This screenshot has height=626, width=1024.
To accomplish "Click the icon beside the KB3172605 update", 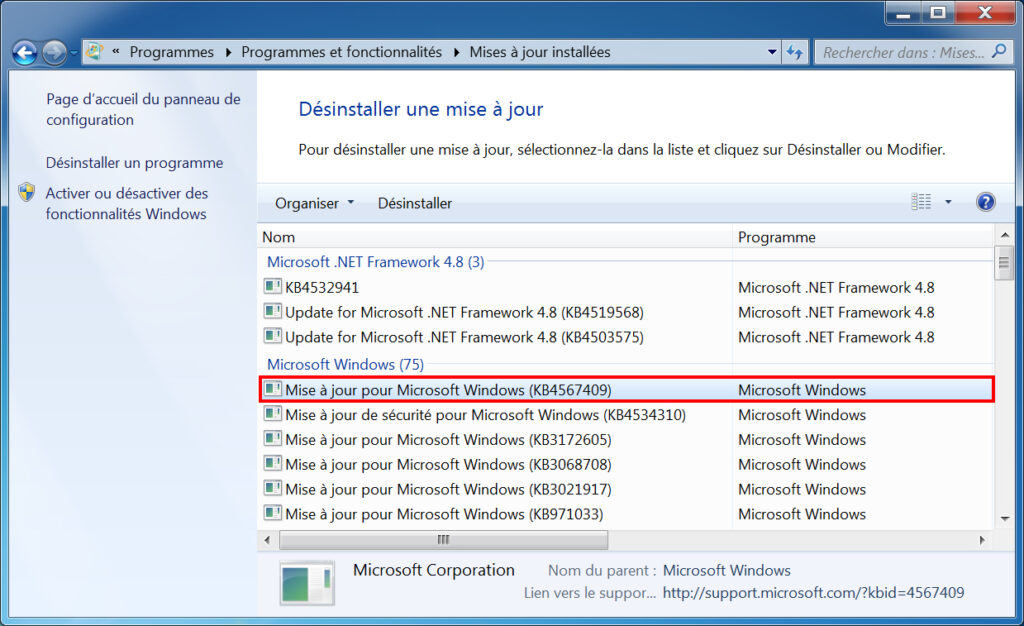I will (272, 438).
